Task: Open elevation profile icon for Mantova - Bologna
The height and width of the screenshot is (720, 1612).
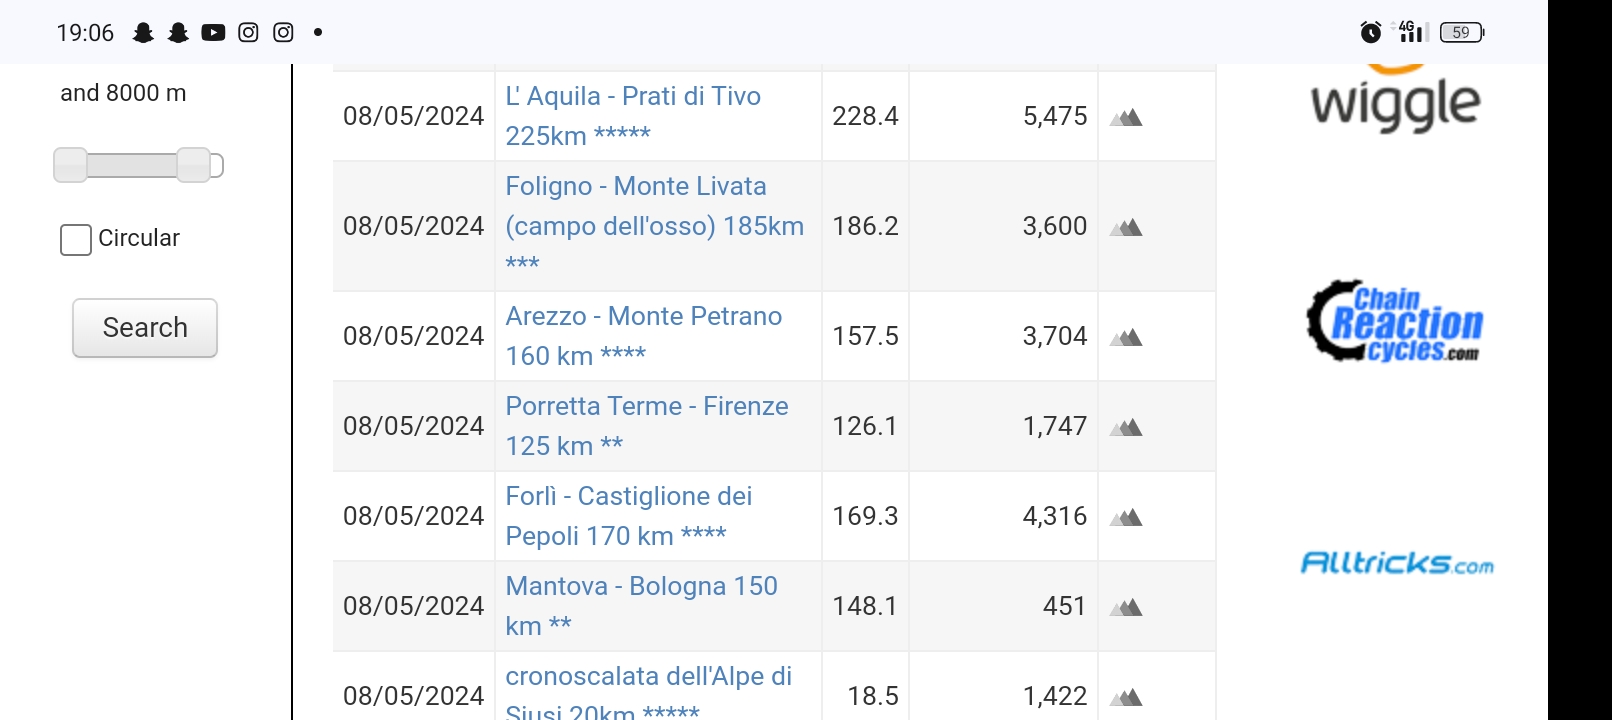Action: tap(1126, 607)
